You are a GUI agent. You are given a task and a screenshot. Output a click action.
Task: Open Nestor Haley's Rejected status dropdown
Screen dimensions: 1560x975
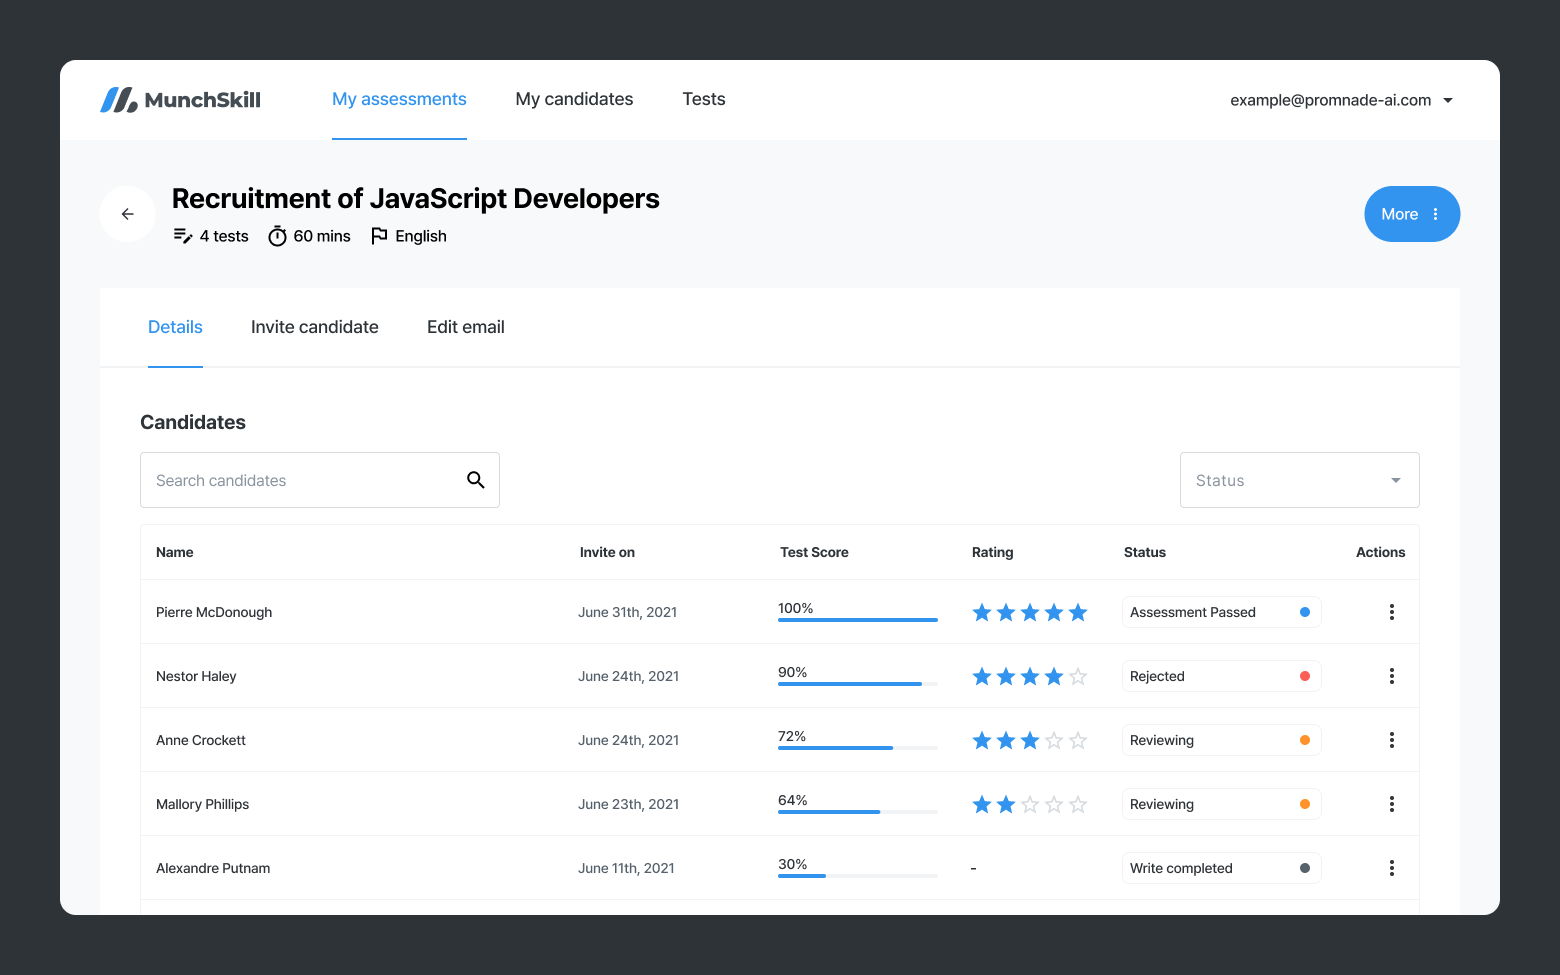tap(1221, 676)
